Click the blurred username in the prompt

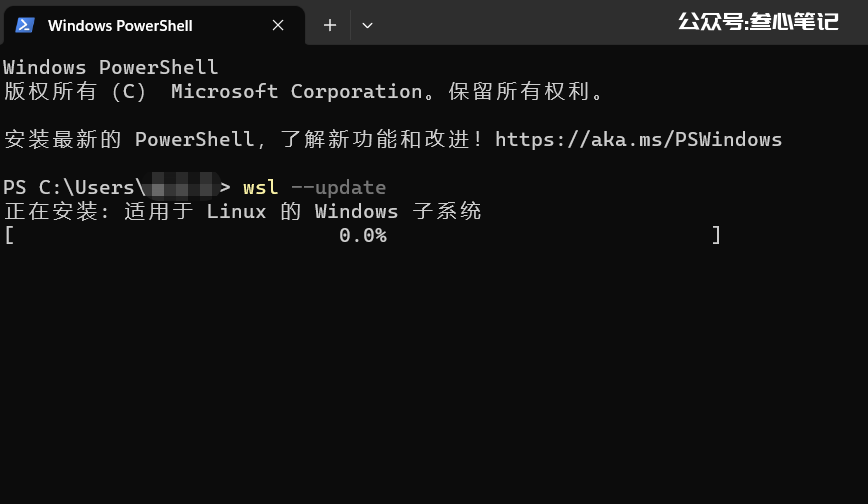[182, 187]
